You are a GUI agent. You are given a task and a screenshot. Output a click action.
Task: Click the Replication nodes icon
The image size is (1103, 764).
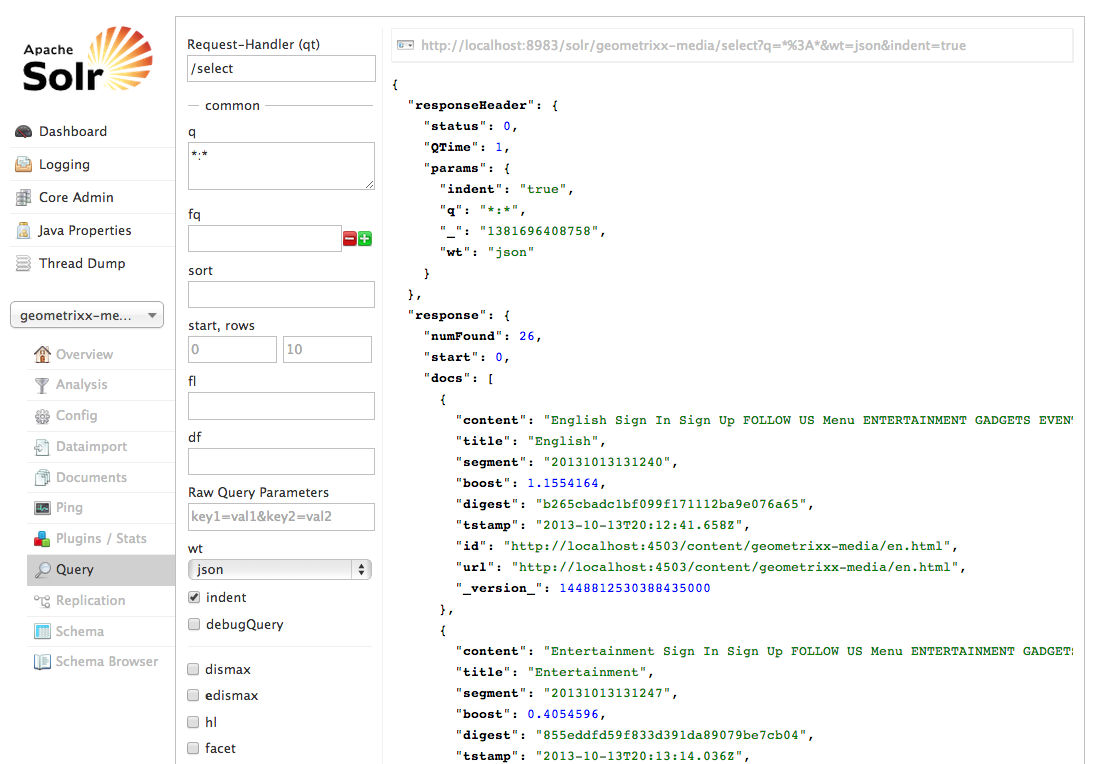[42, 601]
